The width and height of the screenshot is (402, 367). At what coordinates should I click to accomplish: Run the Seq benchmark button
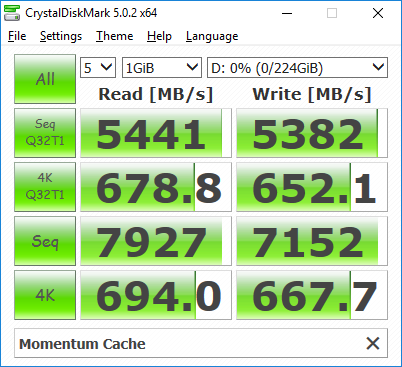pos(45,241)
